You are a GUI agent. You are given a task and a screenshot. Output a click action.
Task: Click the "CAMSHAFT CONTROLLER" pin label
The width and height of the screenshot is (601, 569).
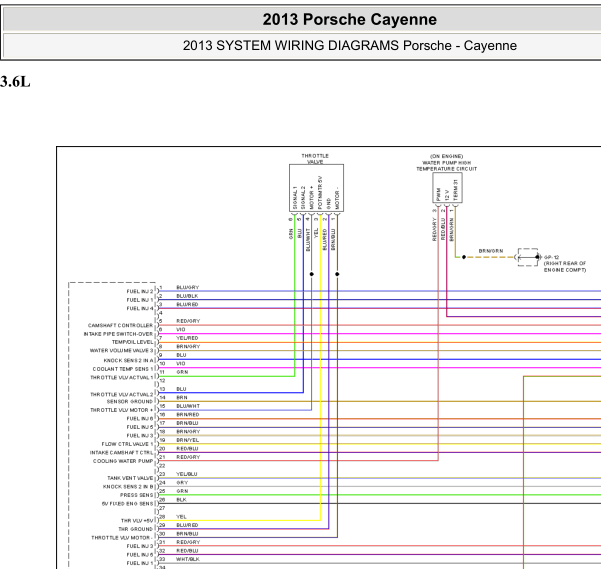point(120,325)
